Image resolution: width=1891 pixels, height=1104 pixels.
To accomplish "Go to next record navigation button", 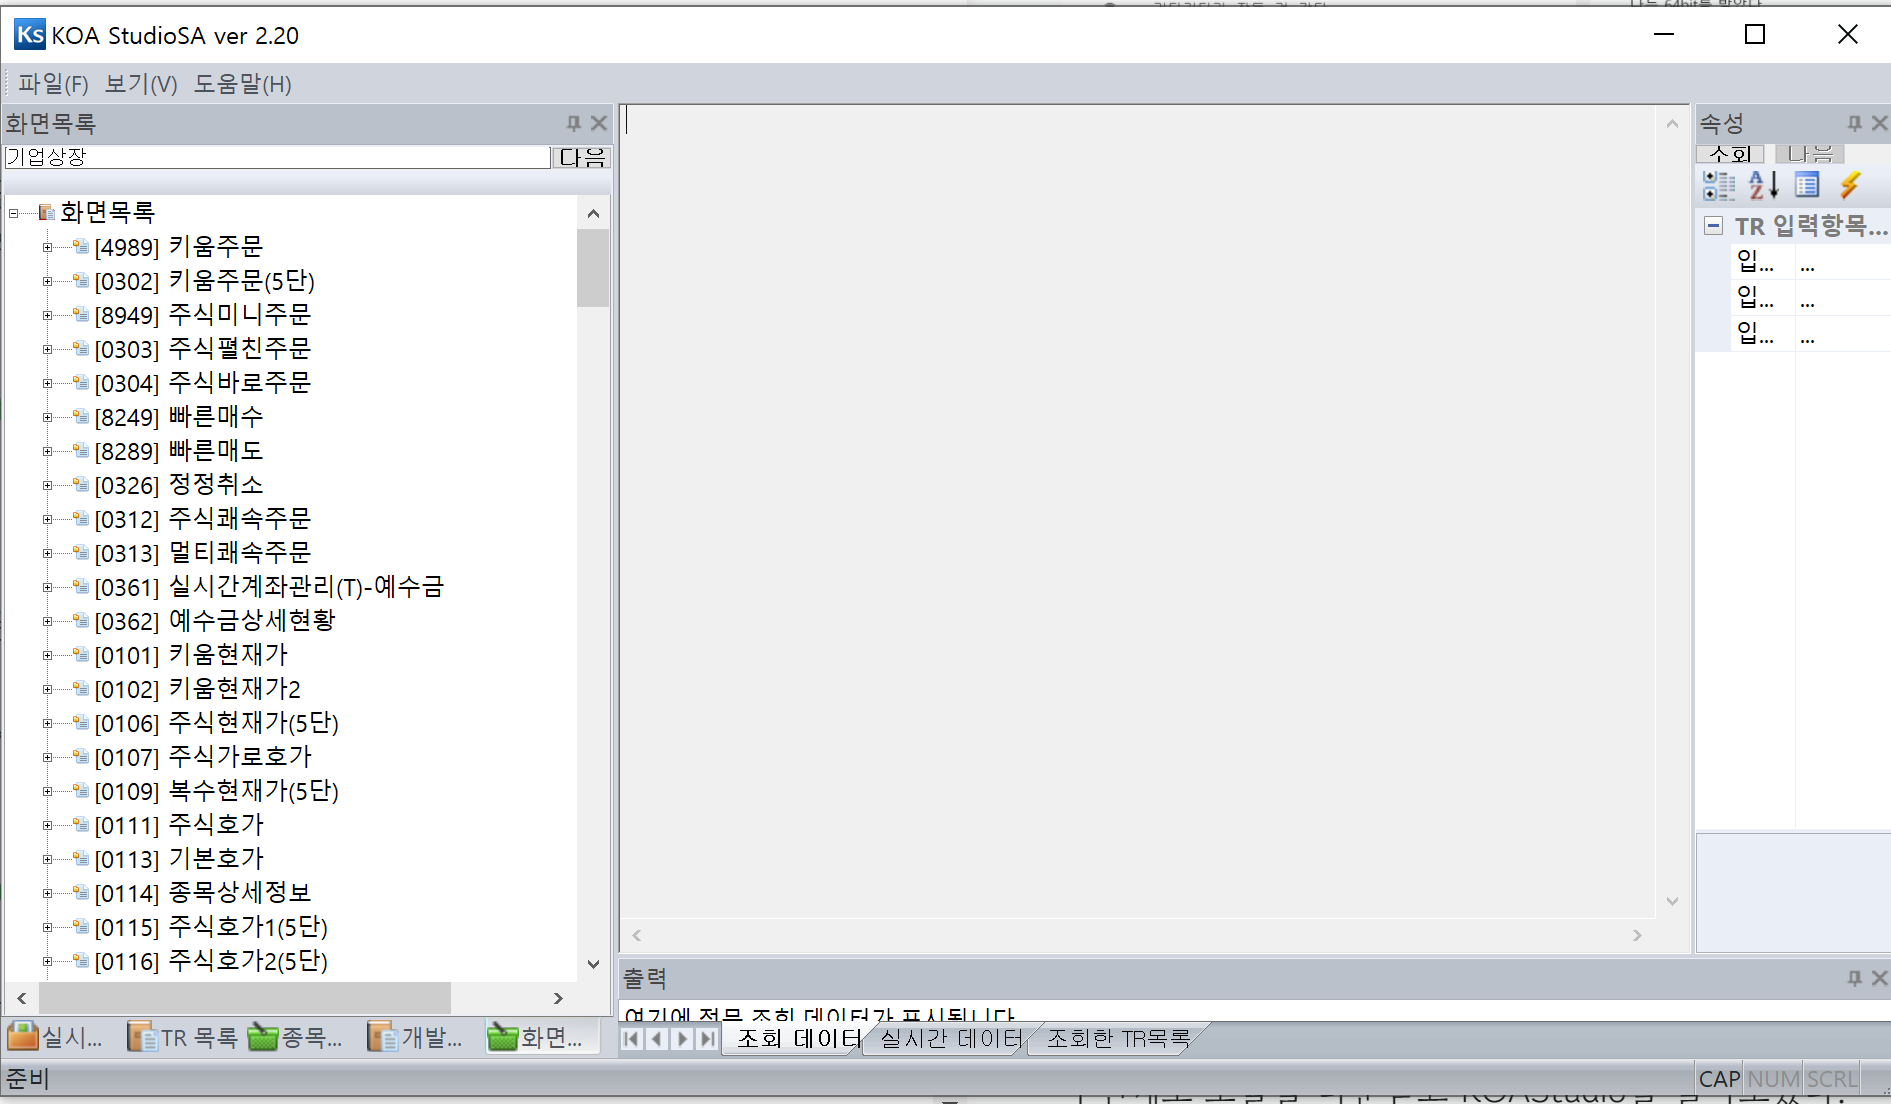I will pyautogui.click(x=682, y=1039).
